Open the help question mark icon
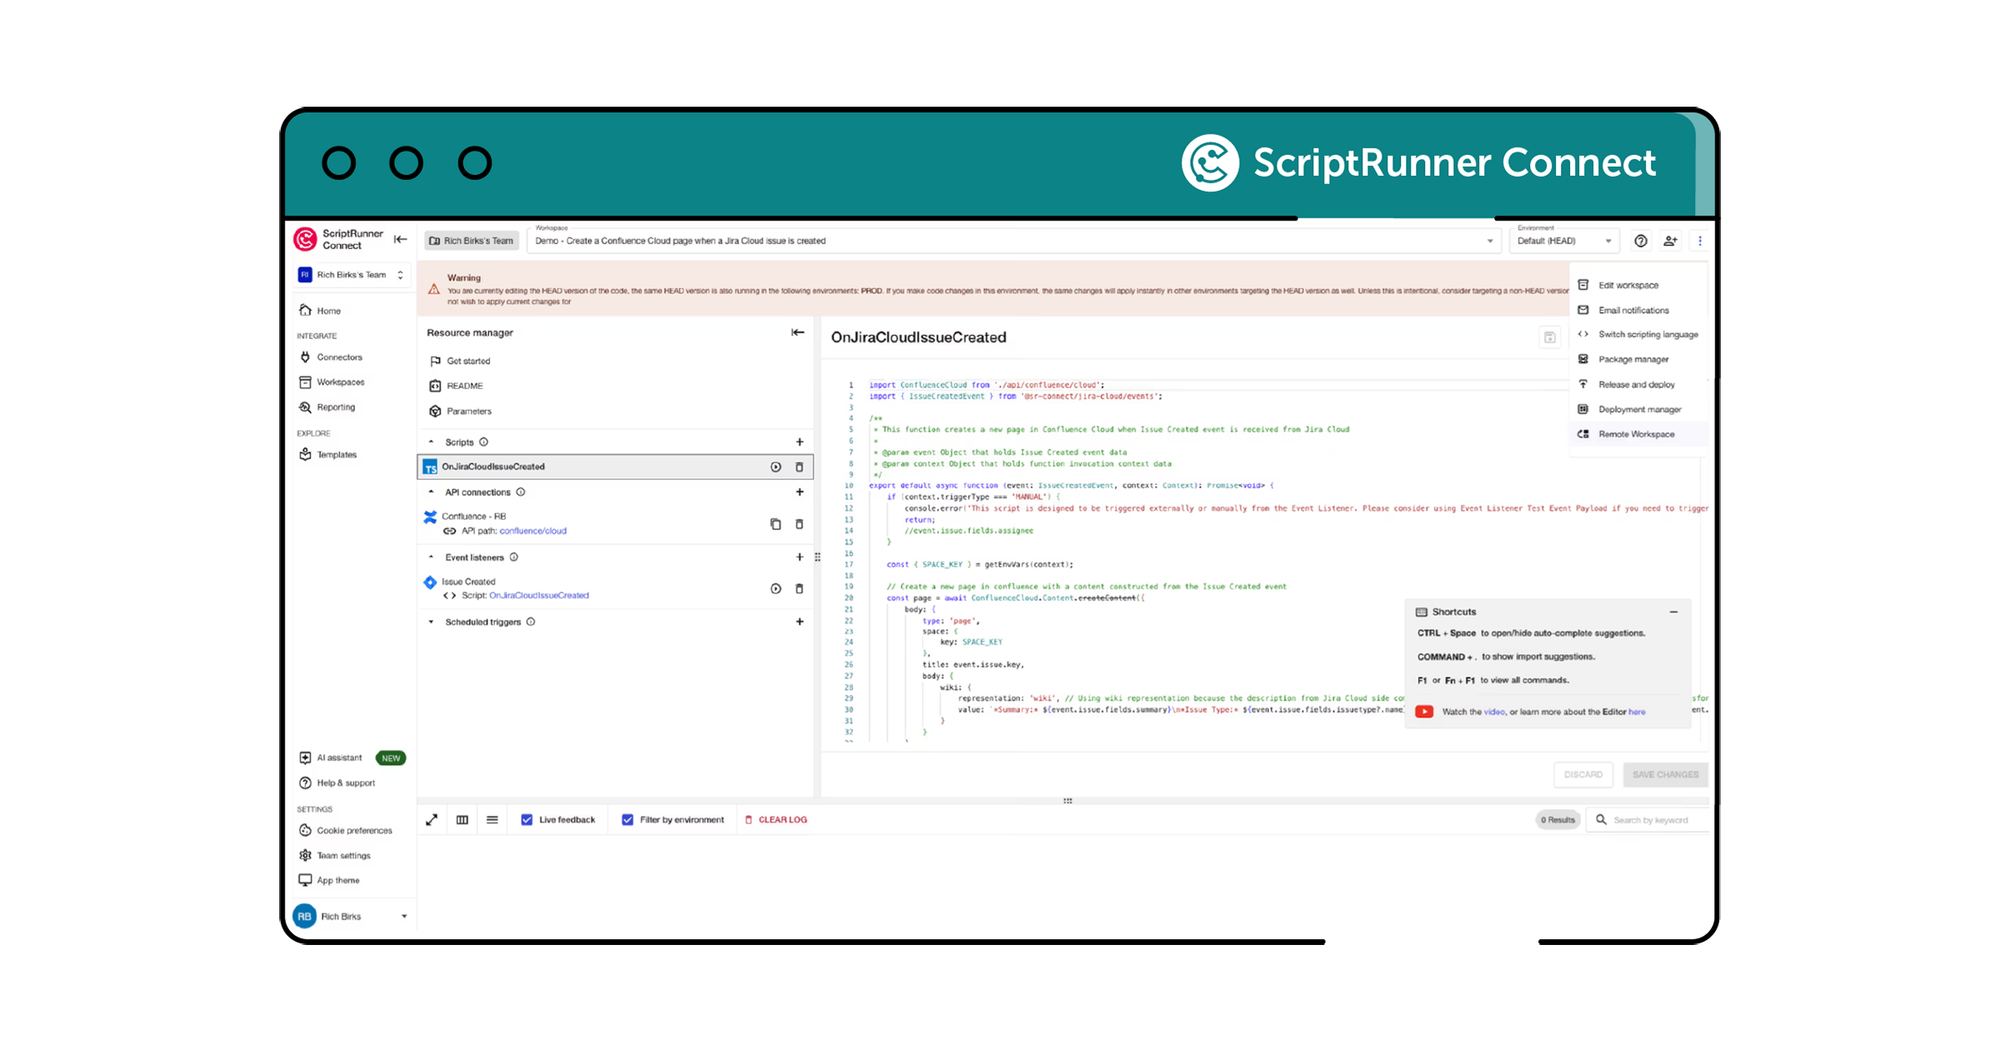 [1640, 241]
